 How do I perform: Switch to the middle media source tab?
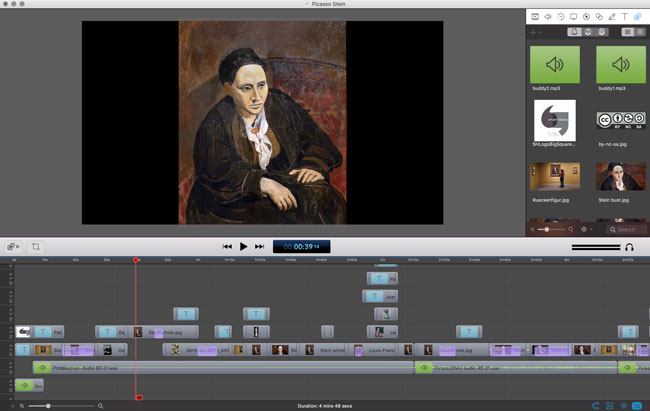pyautogui.click(x=588, y=32)
